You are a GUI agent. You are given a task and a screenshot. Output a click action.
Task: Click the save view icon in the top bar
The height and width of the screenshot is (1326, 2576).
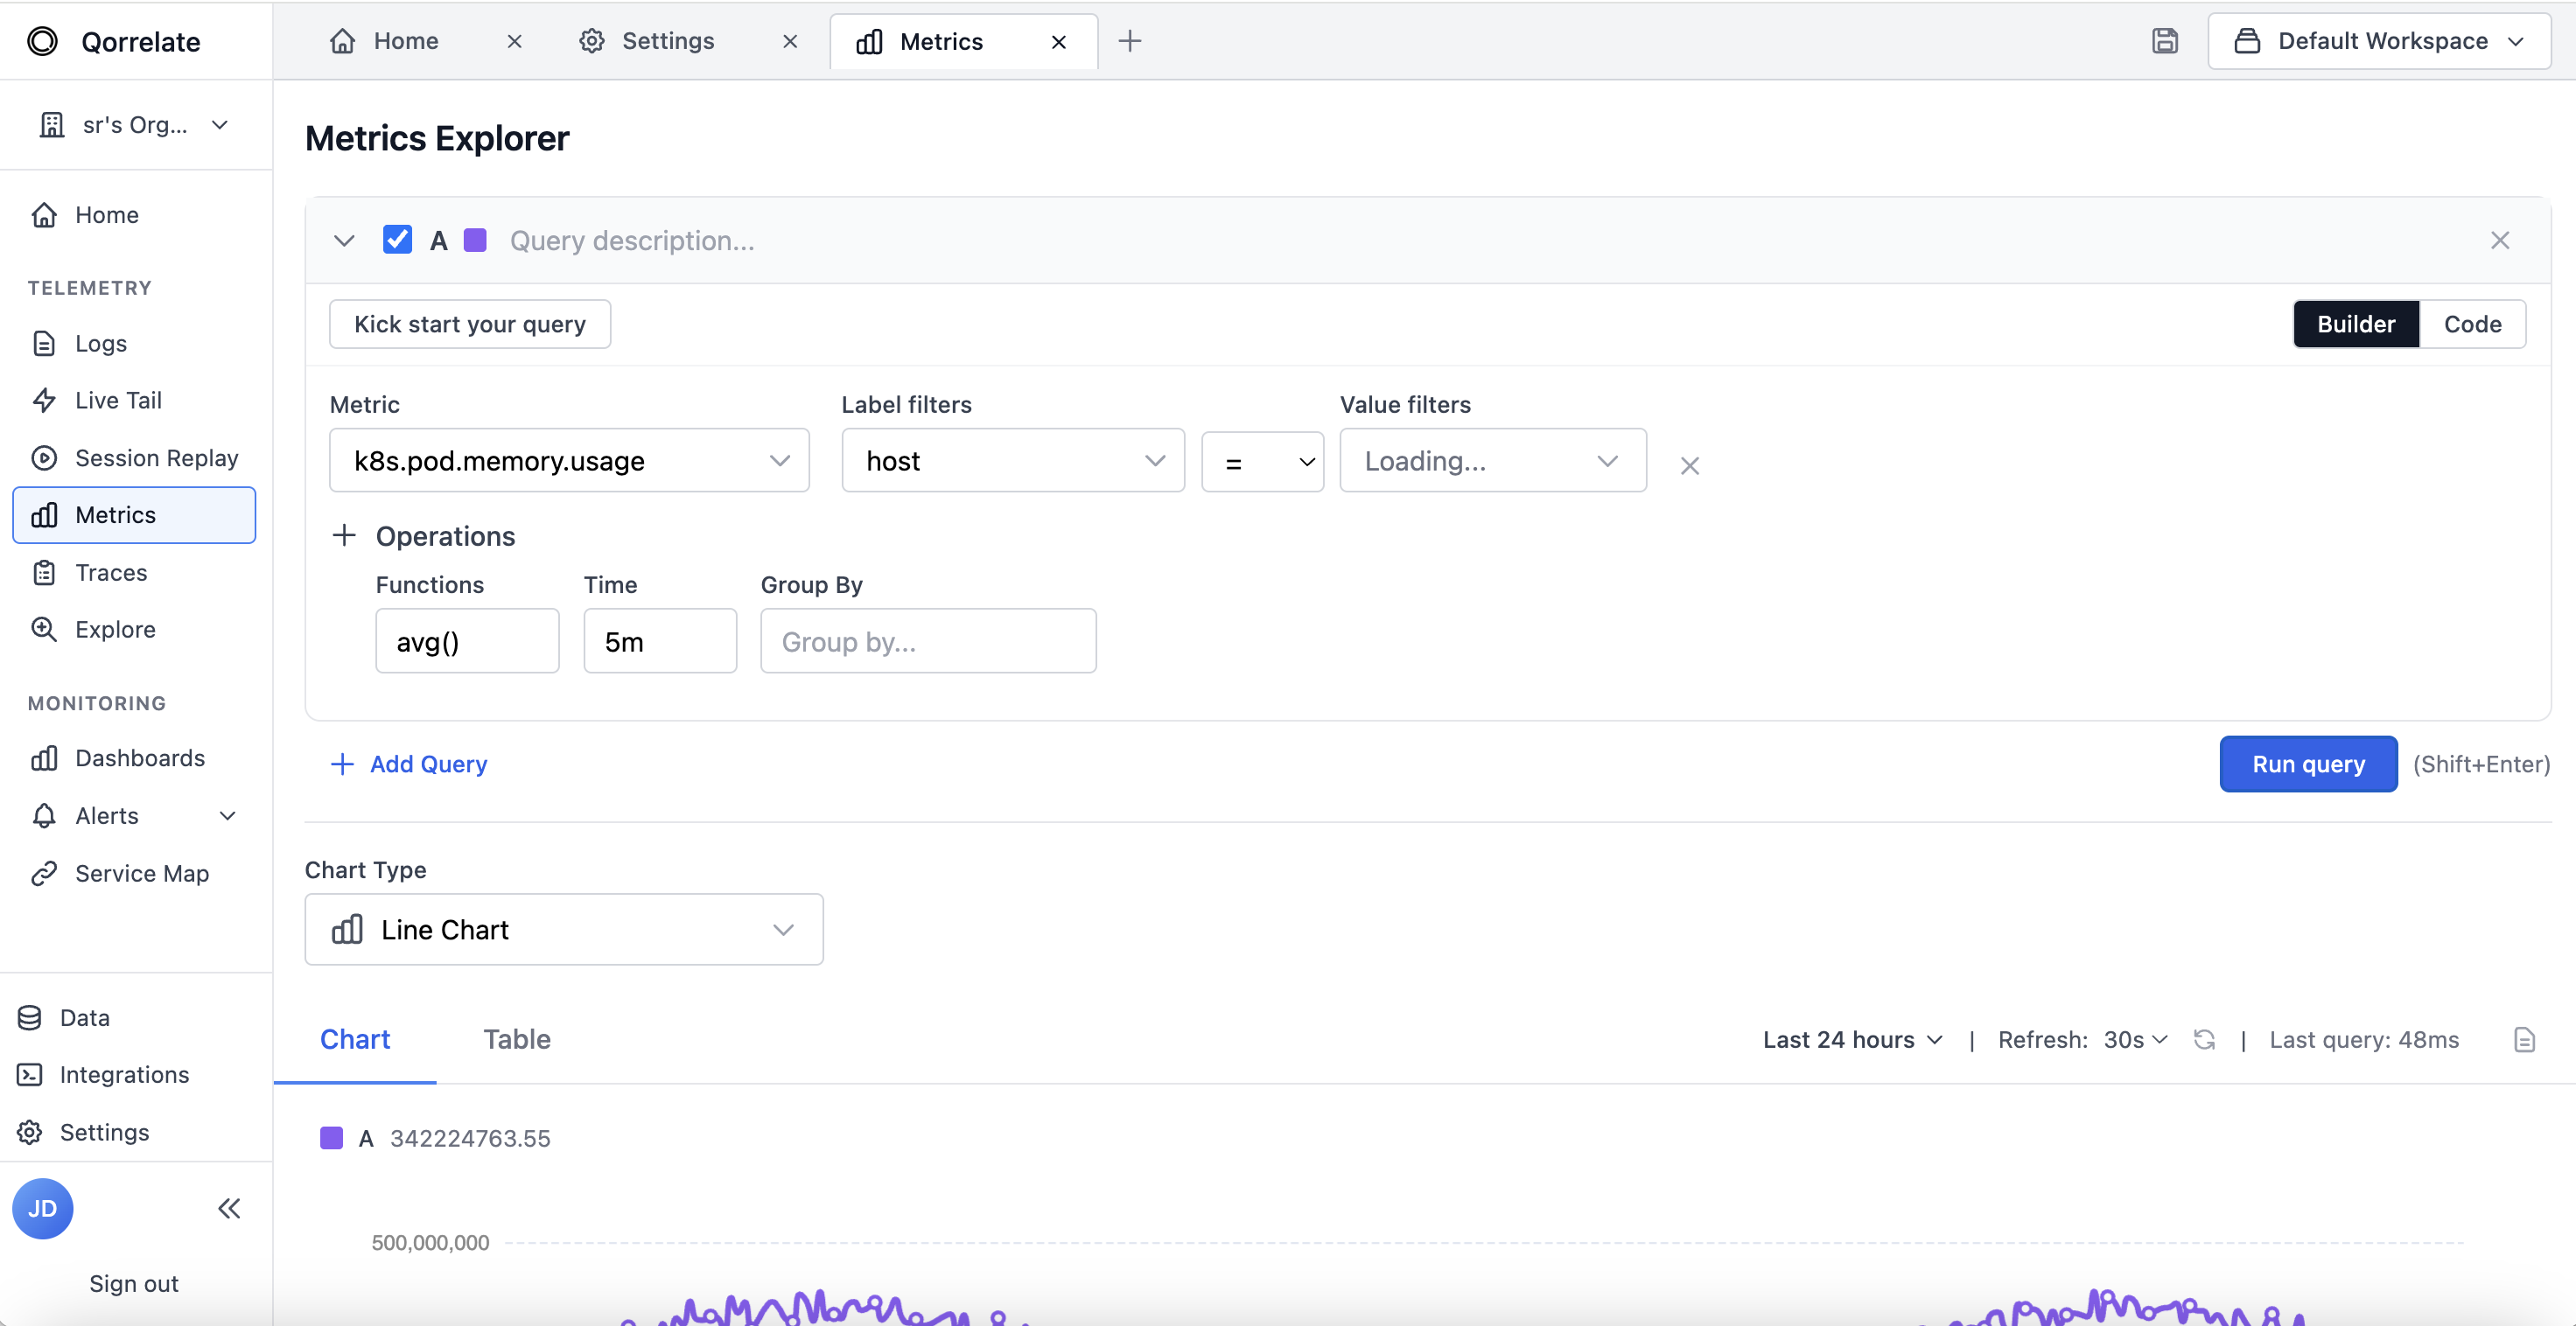point(2165,41)
